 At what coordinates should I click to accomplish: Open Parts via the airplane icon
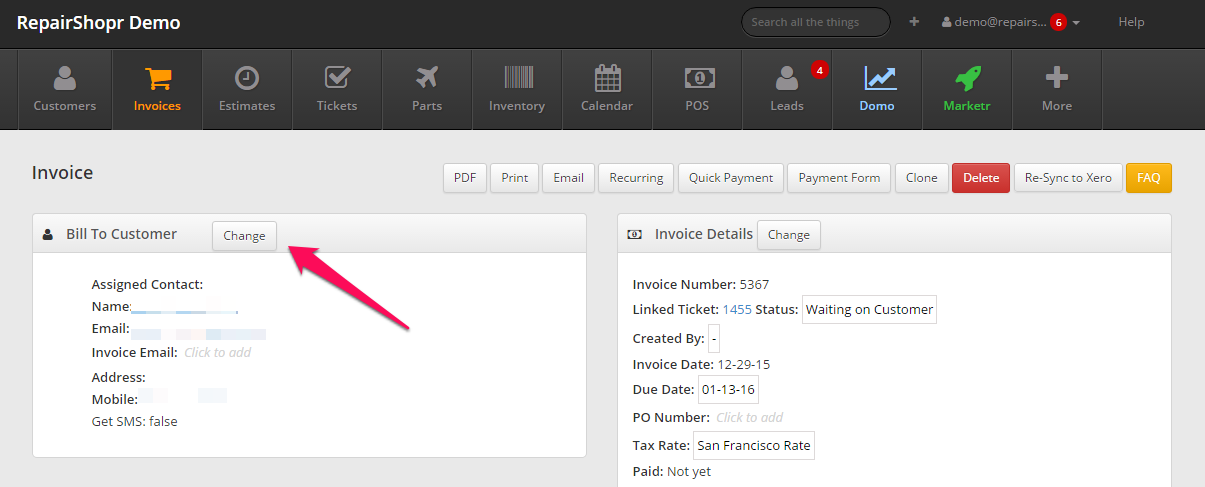pyautogui.click(x=427, y=78)
